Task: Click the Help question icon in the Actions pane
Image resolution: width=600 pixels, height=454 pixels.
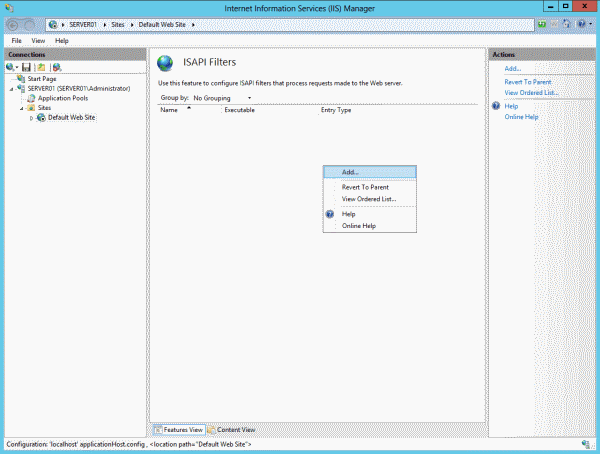Action: point(496,106)
